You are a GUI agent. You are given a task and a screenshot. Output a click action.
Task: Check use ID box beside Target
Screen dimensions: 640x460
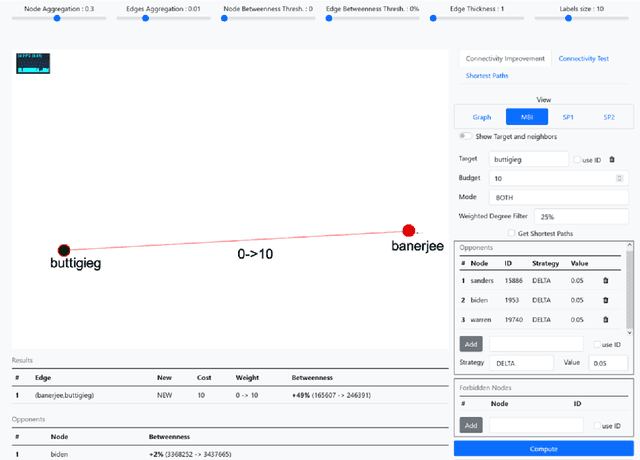click(x=577, y=160)
